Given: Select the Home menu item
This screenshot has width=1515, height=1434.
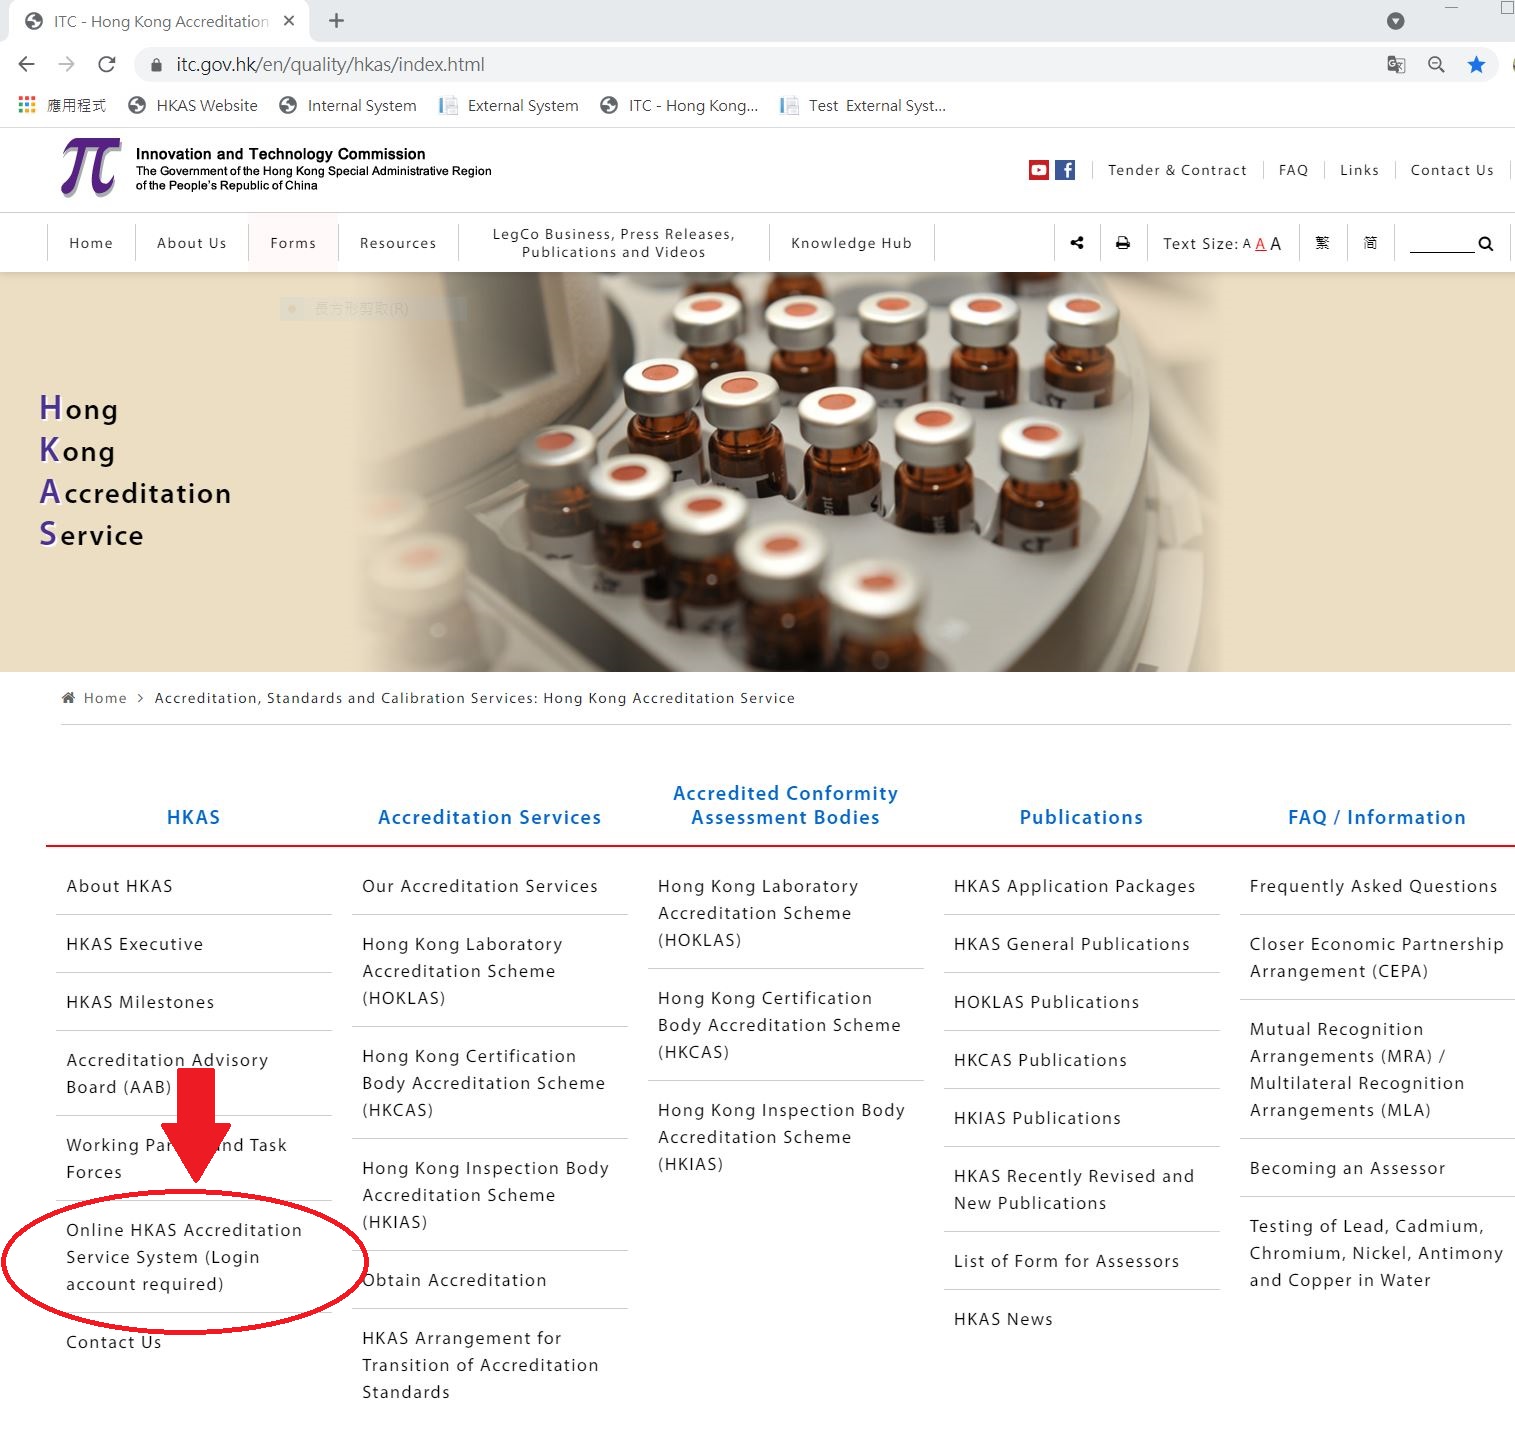Looking at the screenshot, I should coord(91,243).
